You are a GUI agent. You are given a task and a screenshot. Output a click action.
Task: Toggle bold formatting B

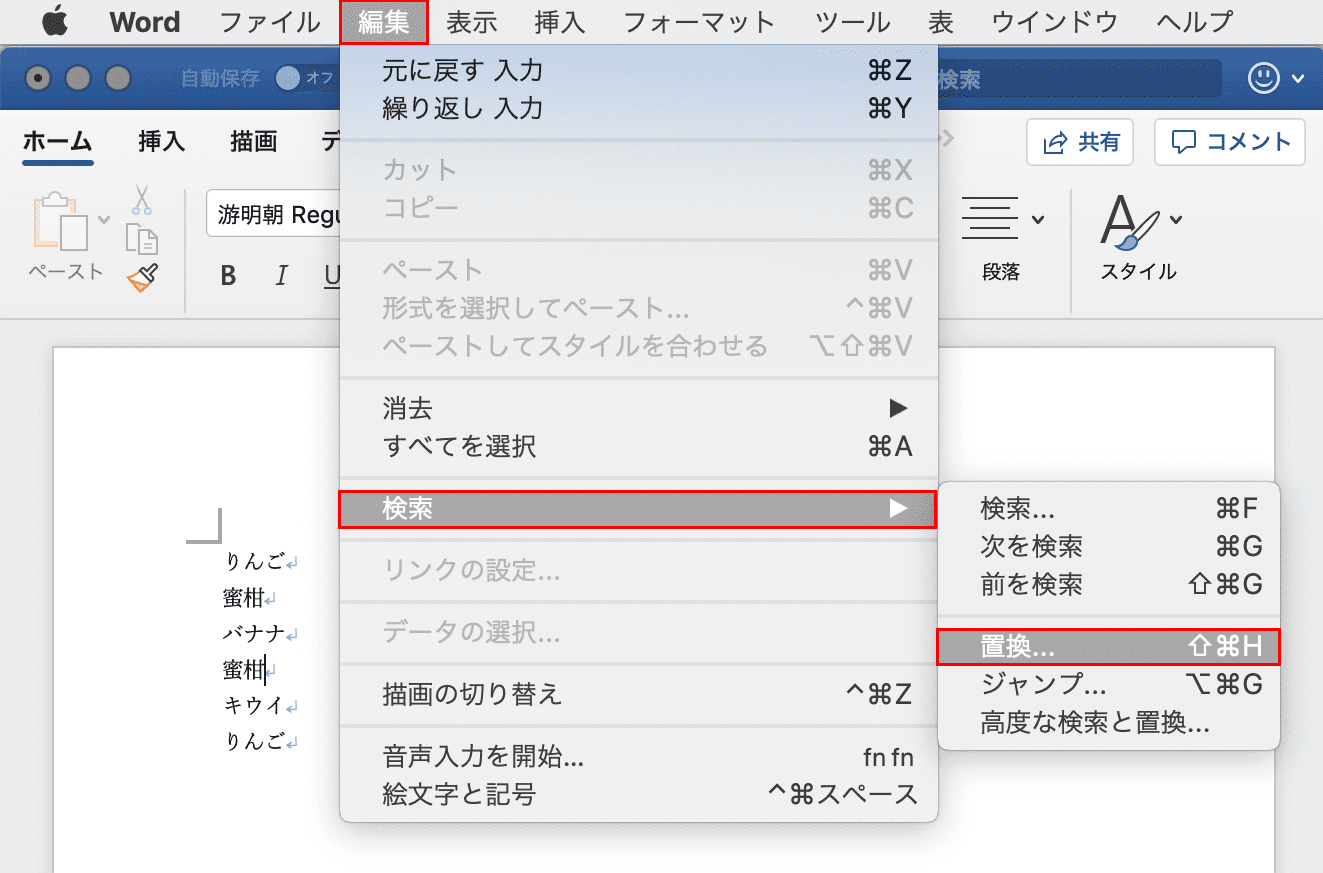228,275
